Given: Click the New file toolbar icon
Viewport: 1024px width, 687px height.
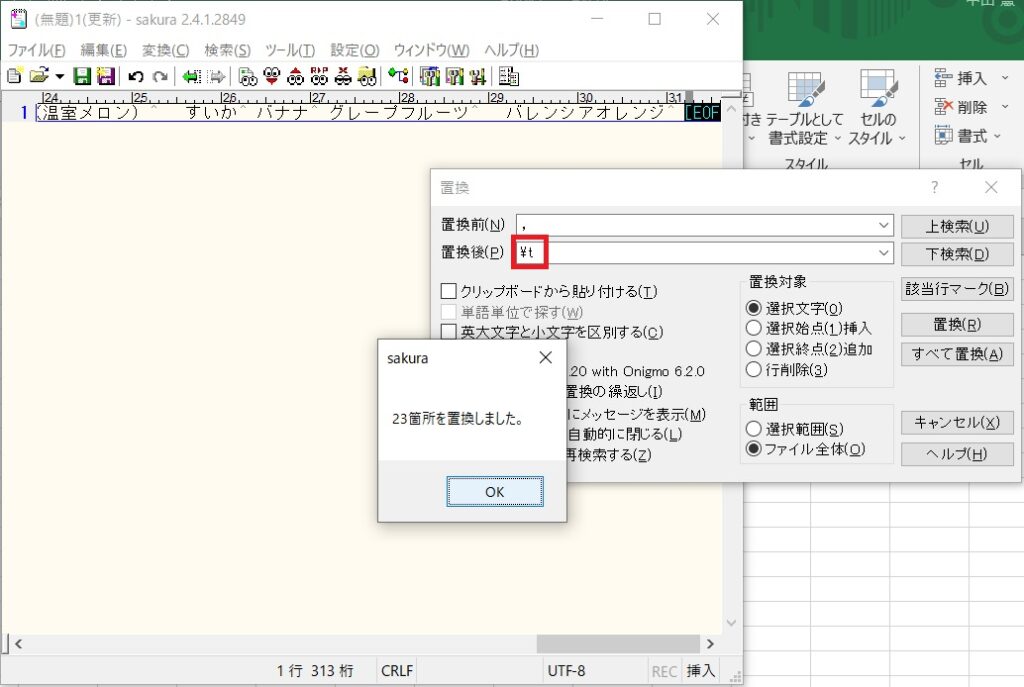Looking at the screenshot, I should point(14,76).
